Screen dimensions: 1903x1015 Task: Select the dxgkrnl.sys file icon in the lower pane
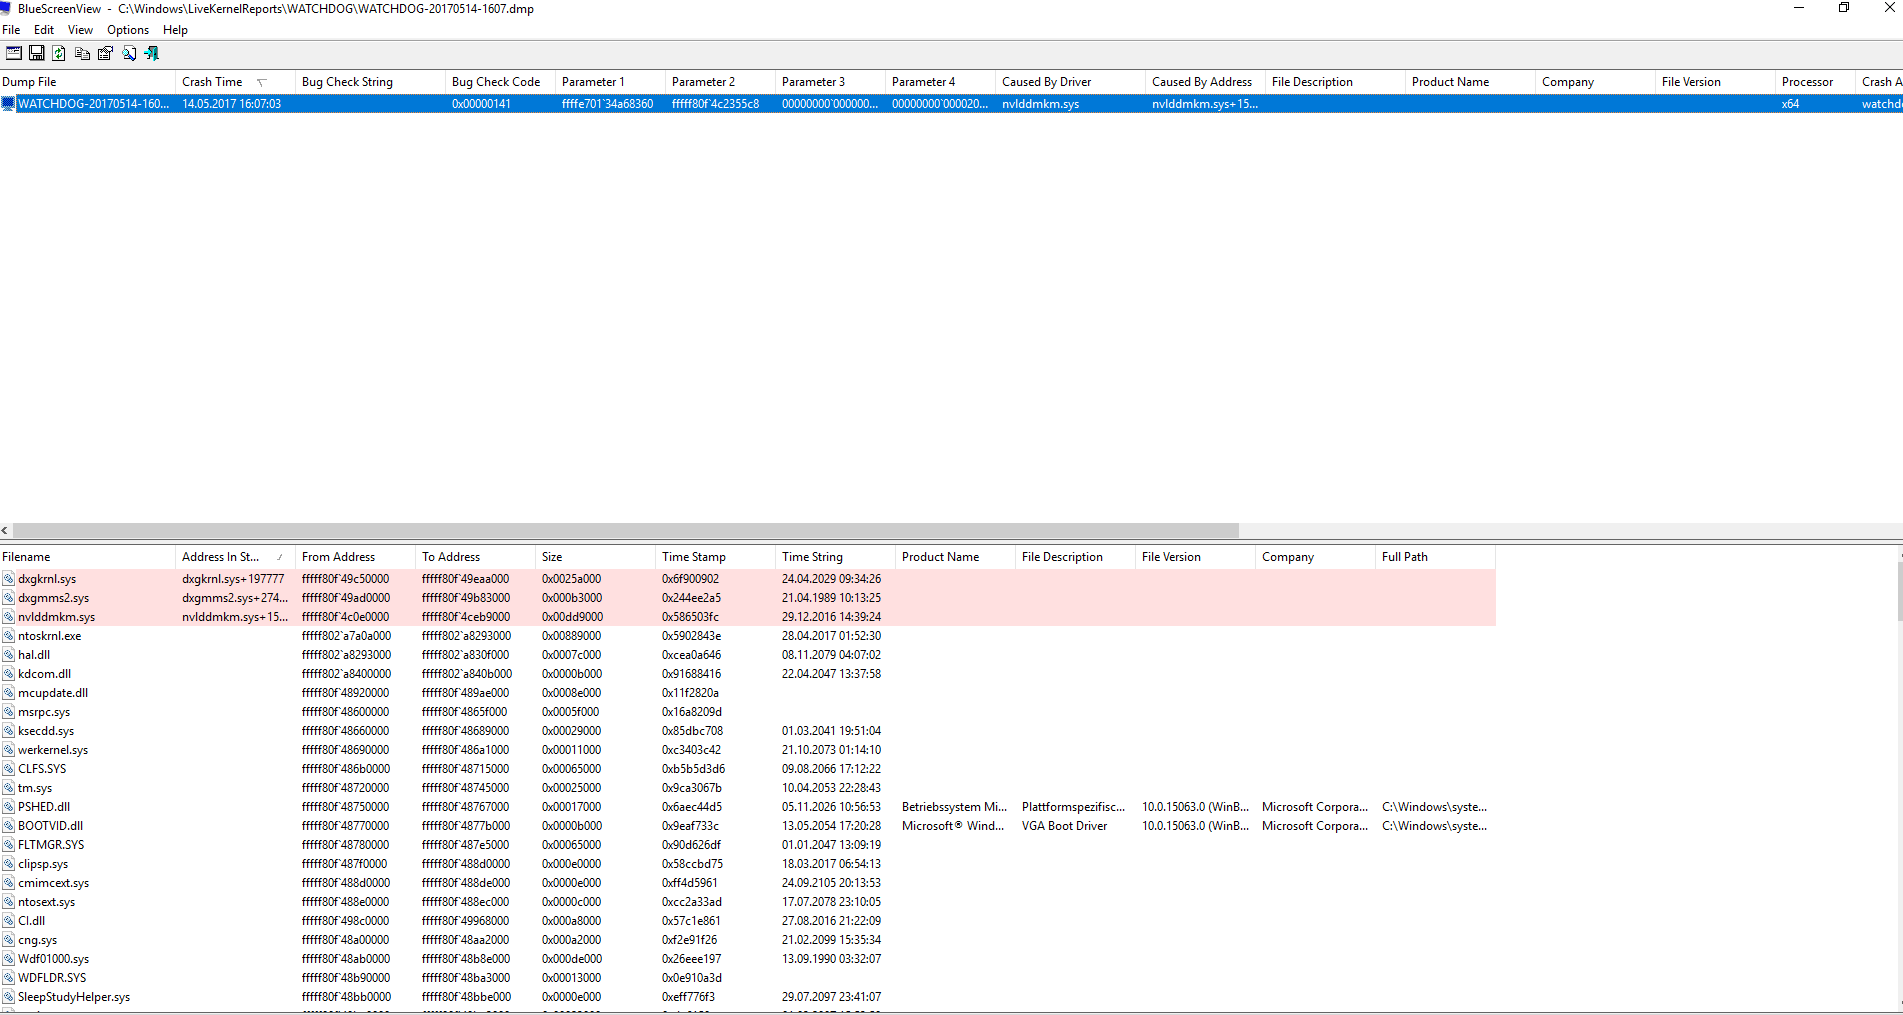point(8,579)
